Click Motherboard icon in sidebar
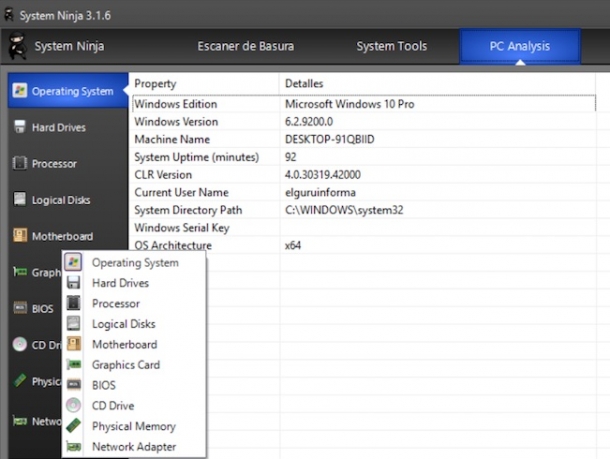Screen dimensions: 610x459 tap(20, 235)
